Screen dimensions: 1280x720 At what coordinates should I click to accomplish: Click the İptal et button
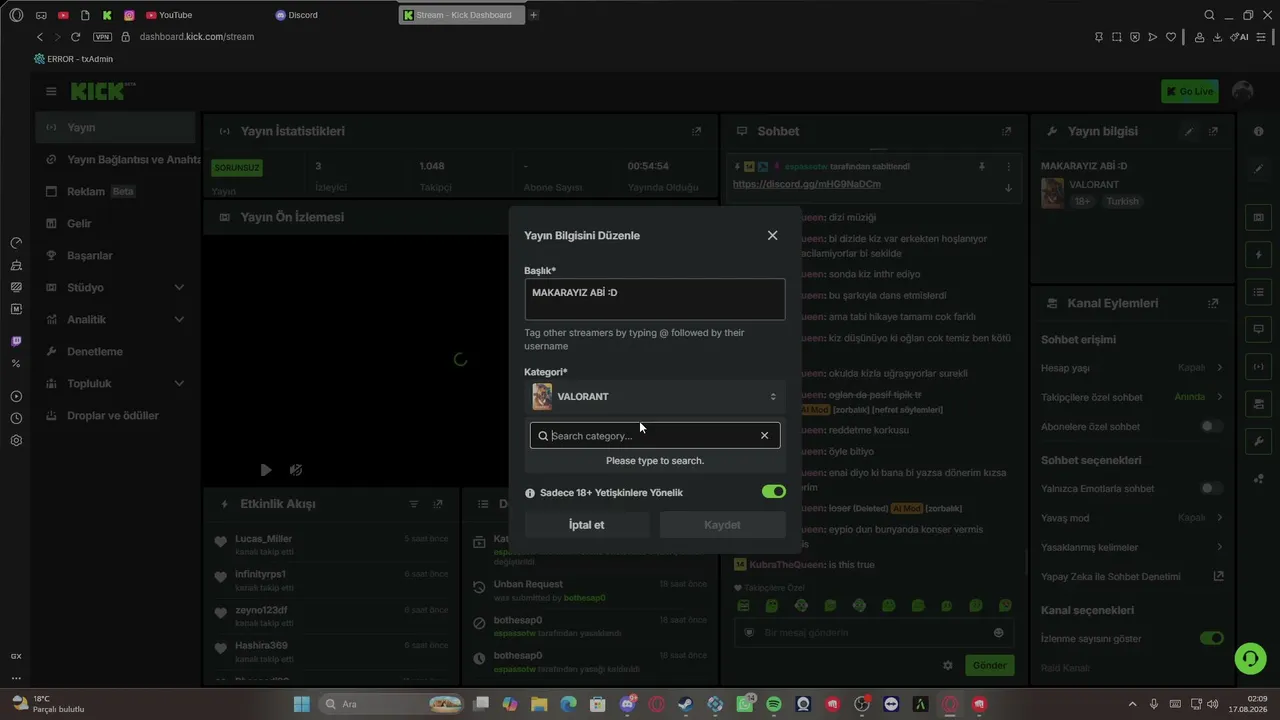(x=587, y=525)
